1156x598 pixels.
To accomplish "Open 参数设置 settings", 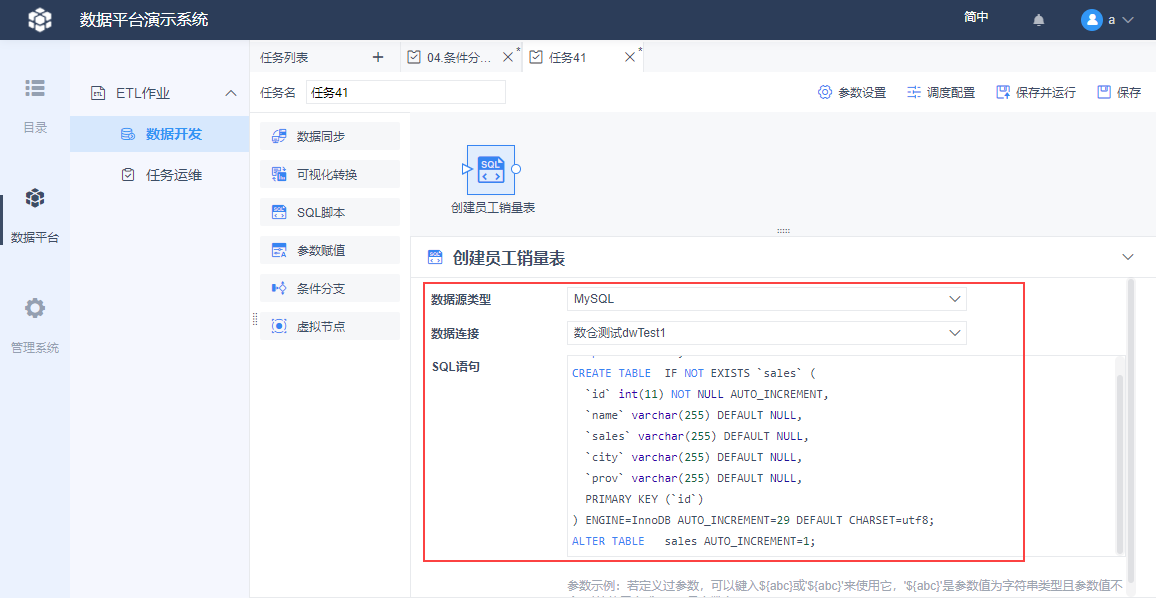I will tap(852, 92).
